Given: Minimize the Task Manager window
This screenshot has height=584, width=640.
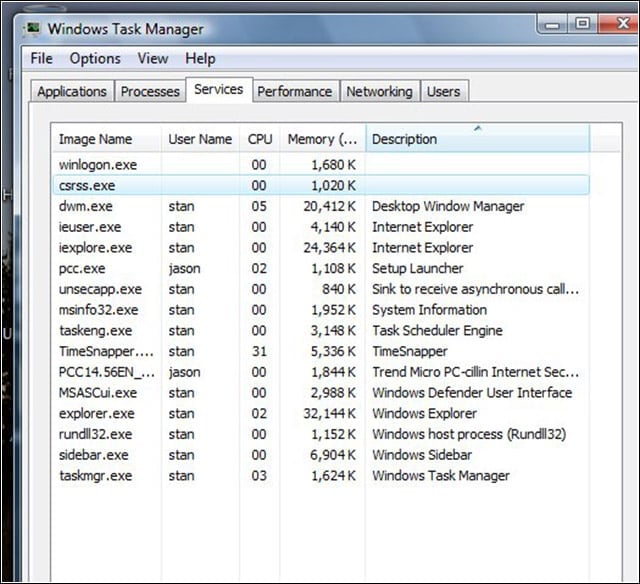Looking at the screenshot, I should 552,24.
